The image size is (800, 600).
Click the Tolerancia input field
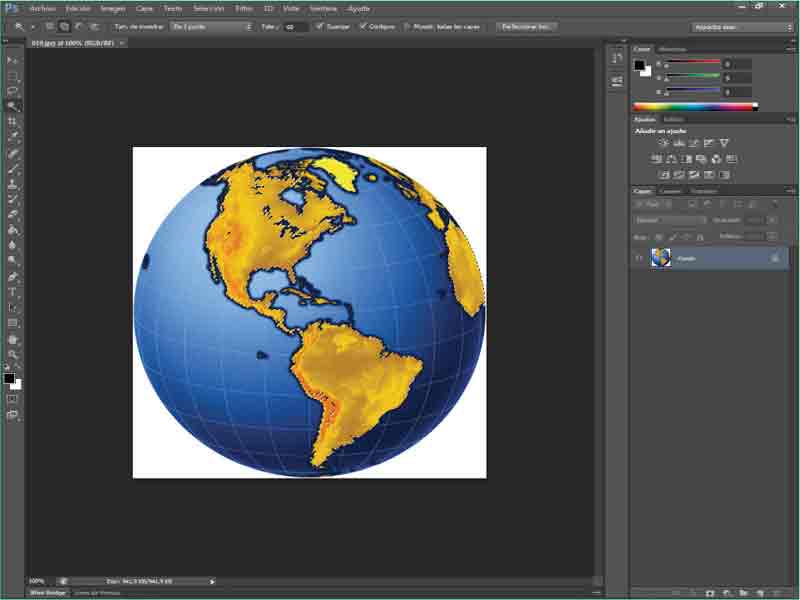click(x=296, y=26)
